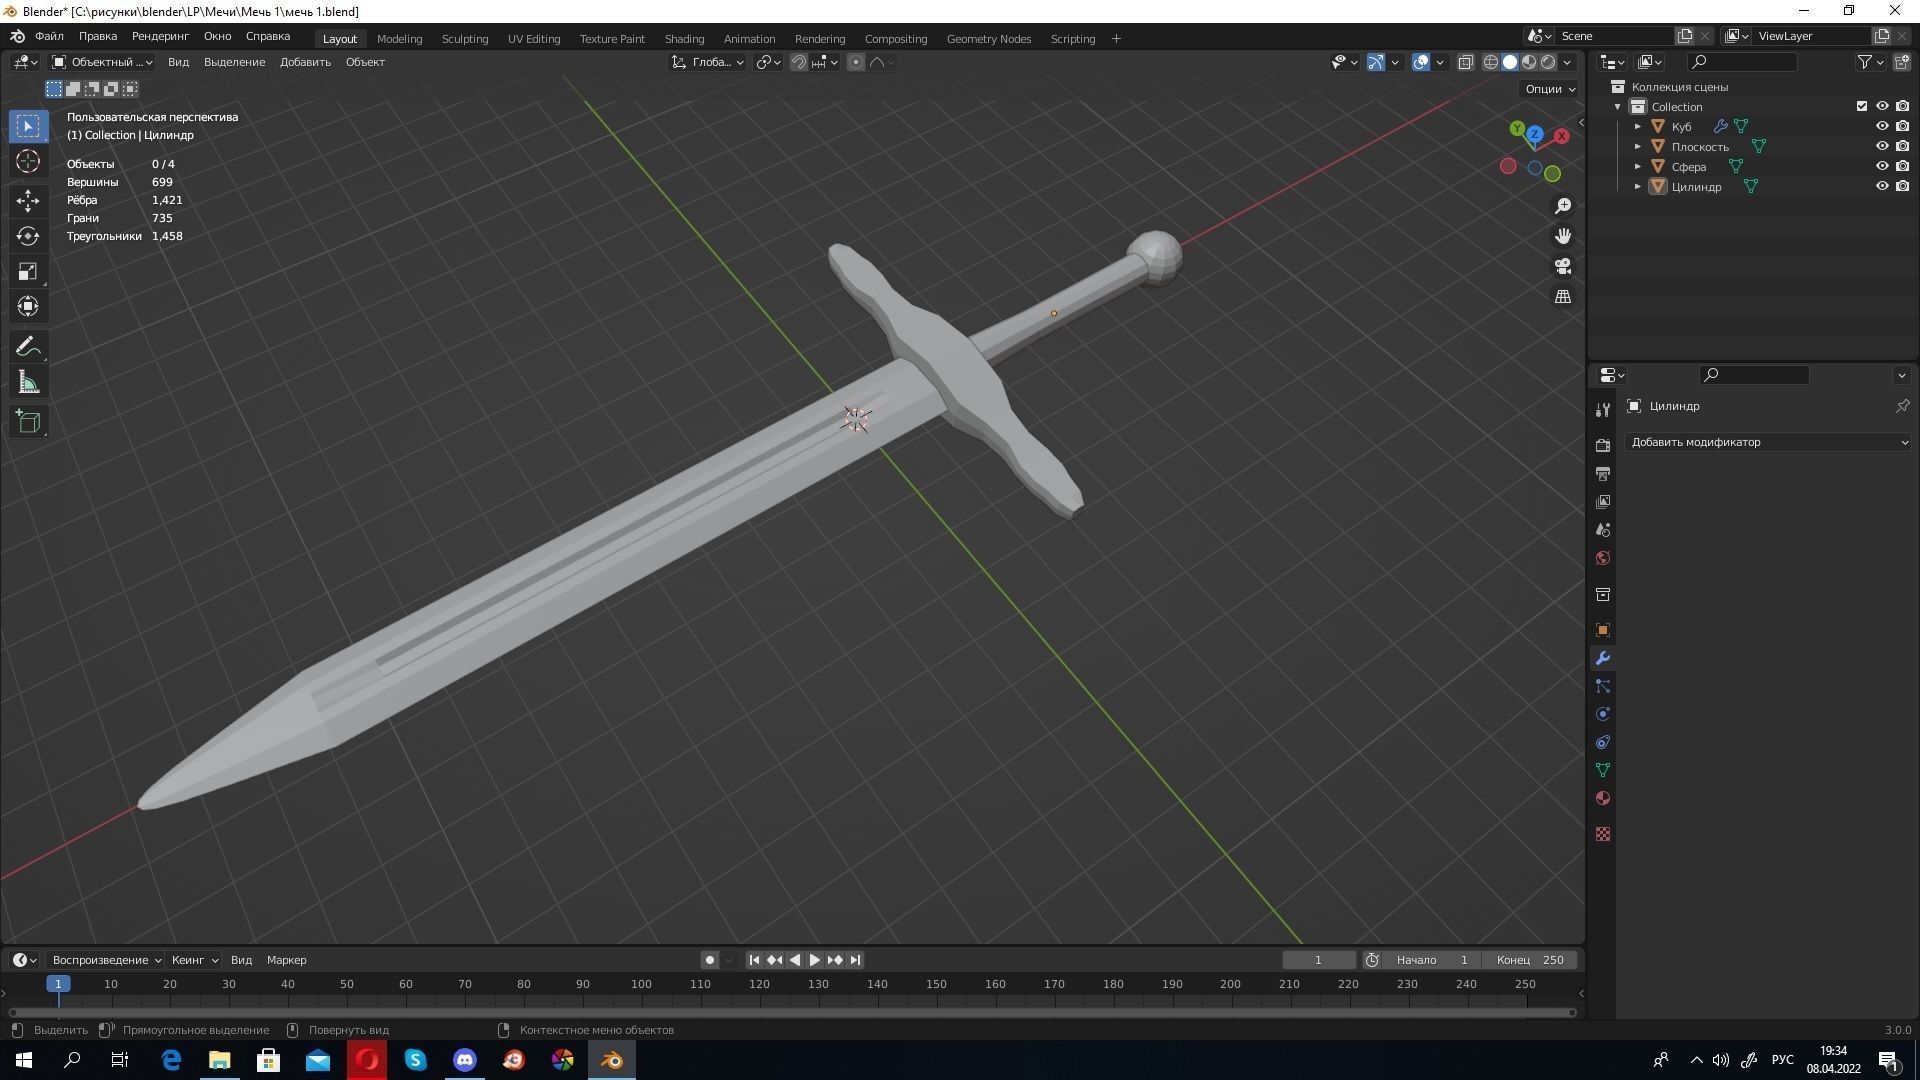Toggle viewport visibility of Сфера
1920x1080 pixels.
pos(1884,166)
